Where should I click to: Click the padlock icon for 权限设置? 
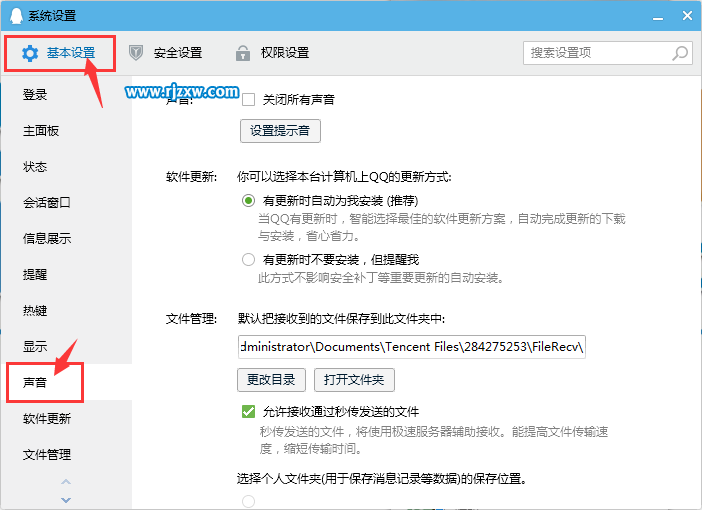pos(243,53)
